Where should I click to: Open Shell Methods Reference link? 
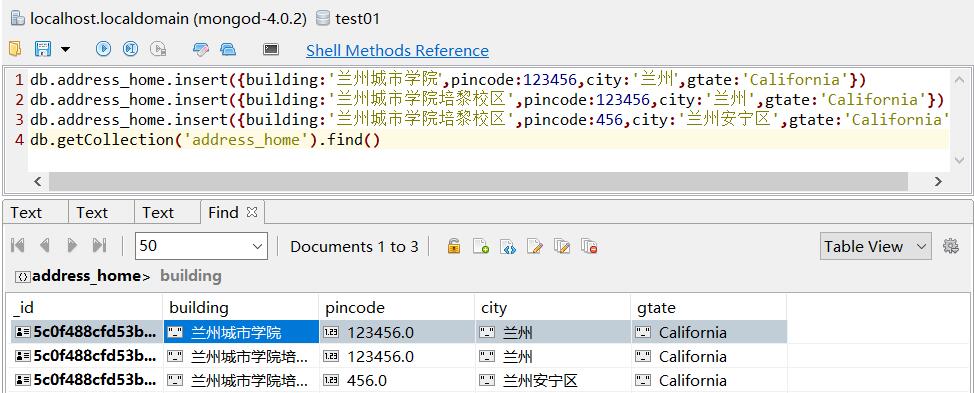point(397,50)
